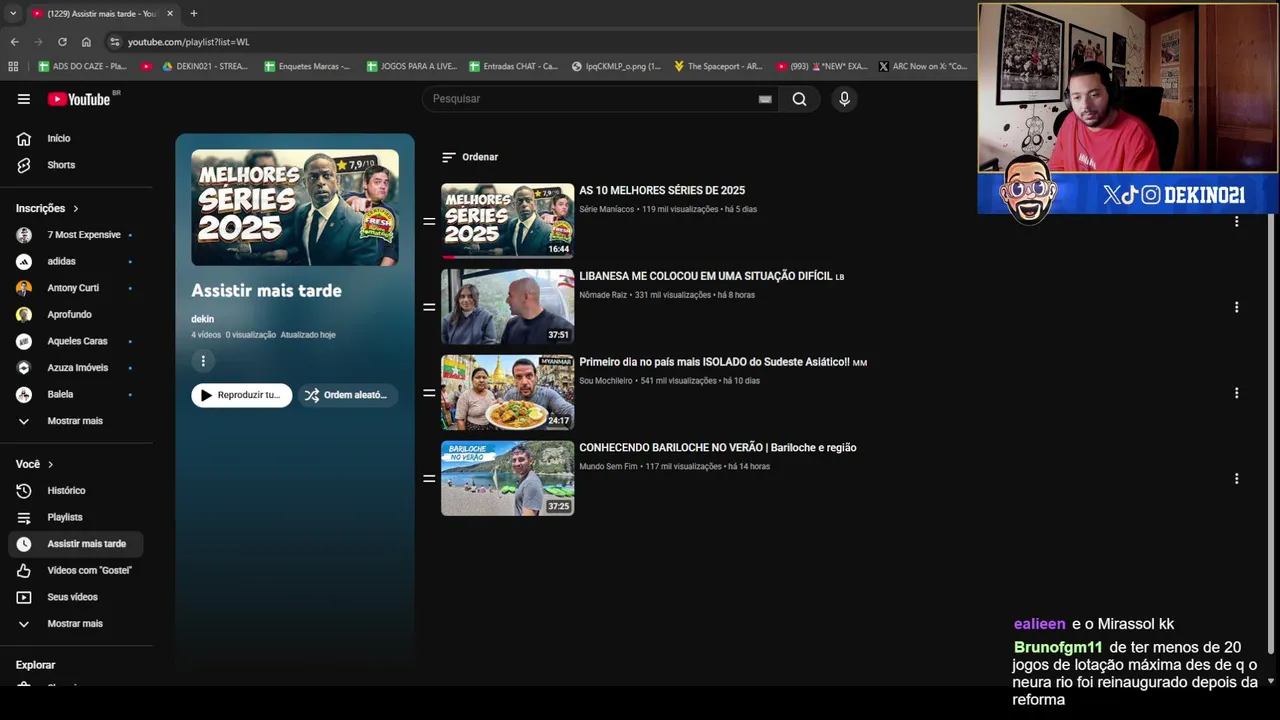This screenshot has height=720, width=1280.
Task: Open the YouTube hamburger guide menu
Action: click(x=23, y=99)
